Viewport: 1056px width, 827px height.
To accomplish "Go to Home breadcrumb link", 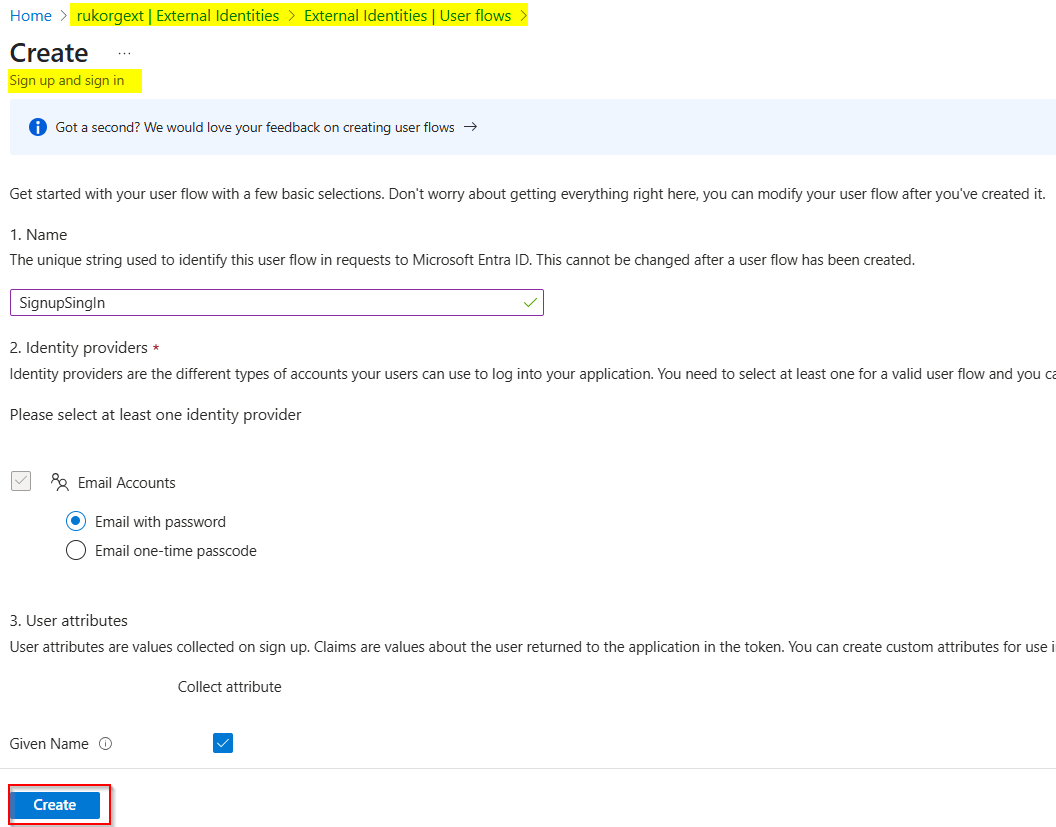I will pyautogui.click(x=30, y=15).
